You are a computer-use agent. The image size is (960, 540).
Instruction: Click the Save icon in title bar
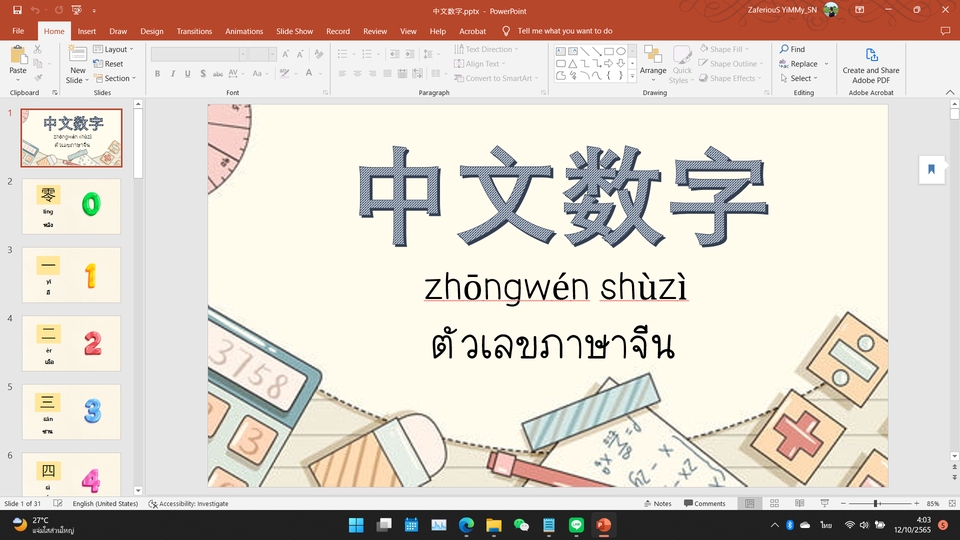point(17,10)
